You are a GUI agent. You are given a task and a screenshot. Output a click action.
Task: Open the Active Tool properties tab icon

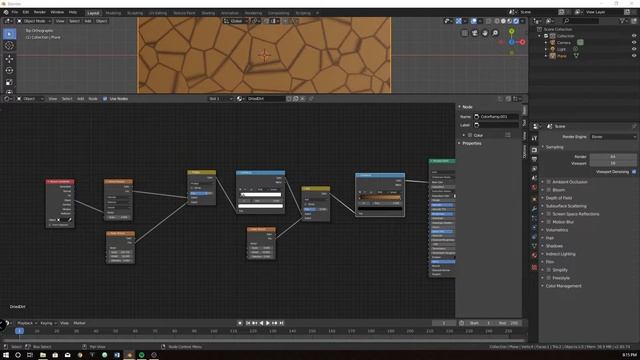[x=534, y=138]
